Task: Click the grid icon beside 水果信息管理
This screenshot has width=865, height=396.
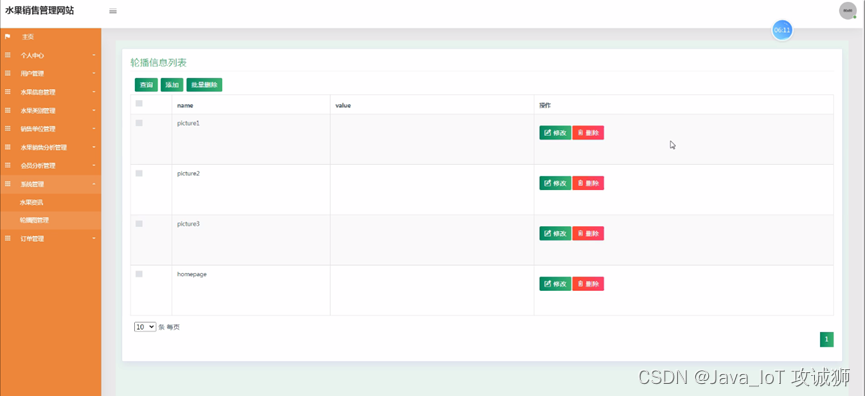Action: (8, 92)
